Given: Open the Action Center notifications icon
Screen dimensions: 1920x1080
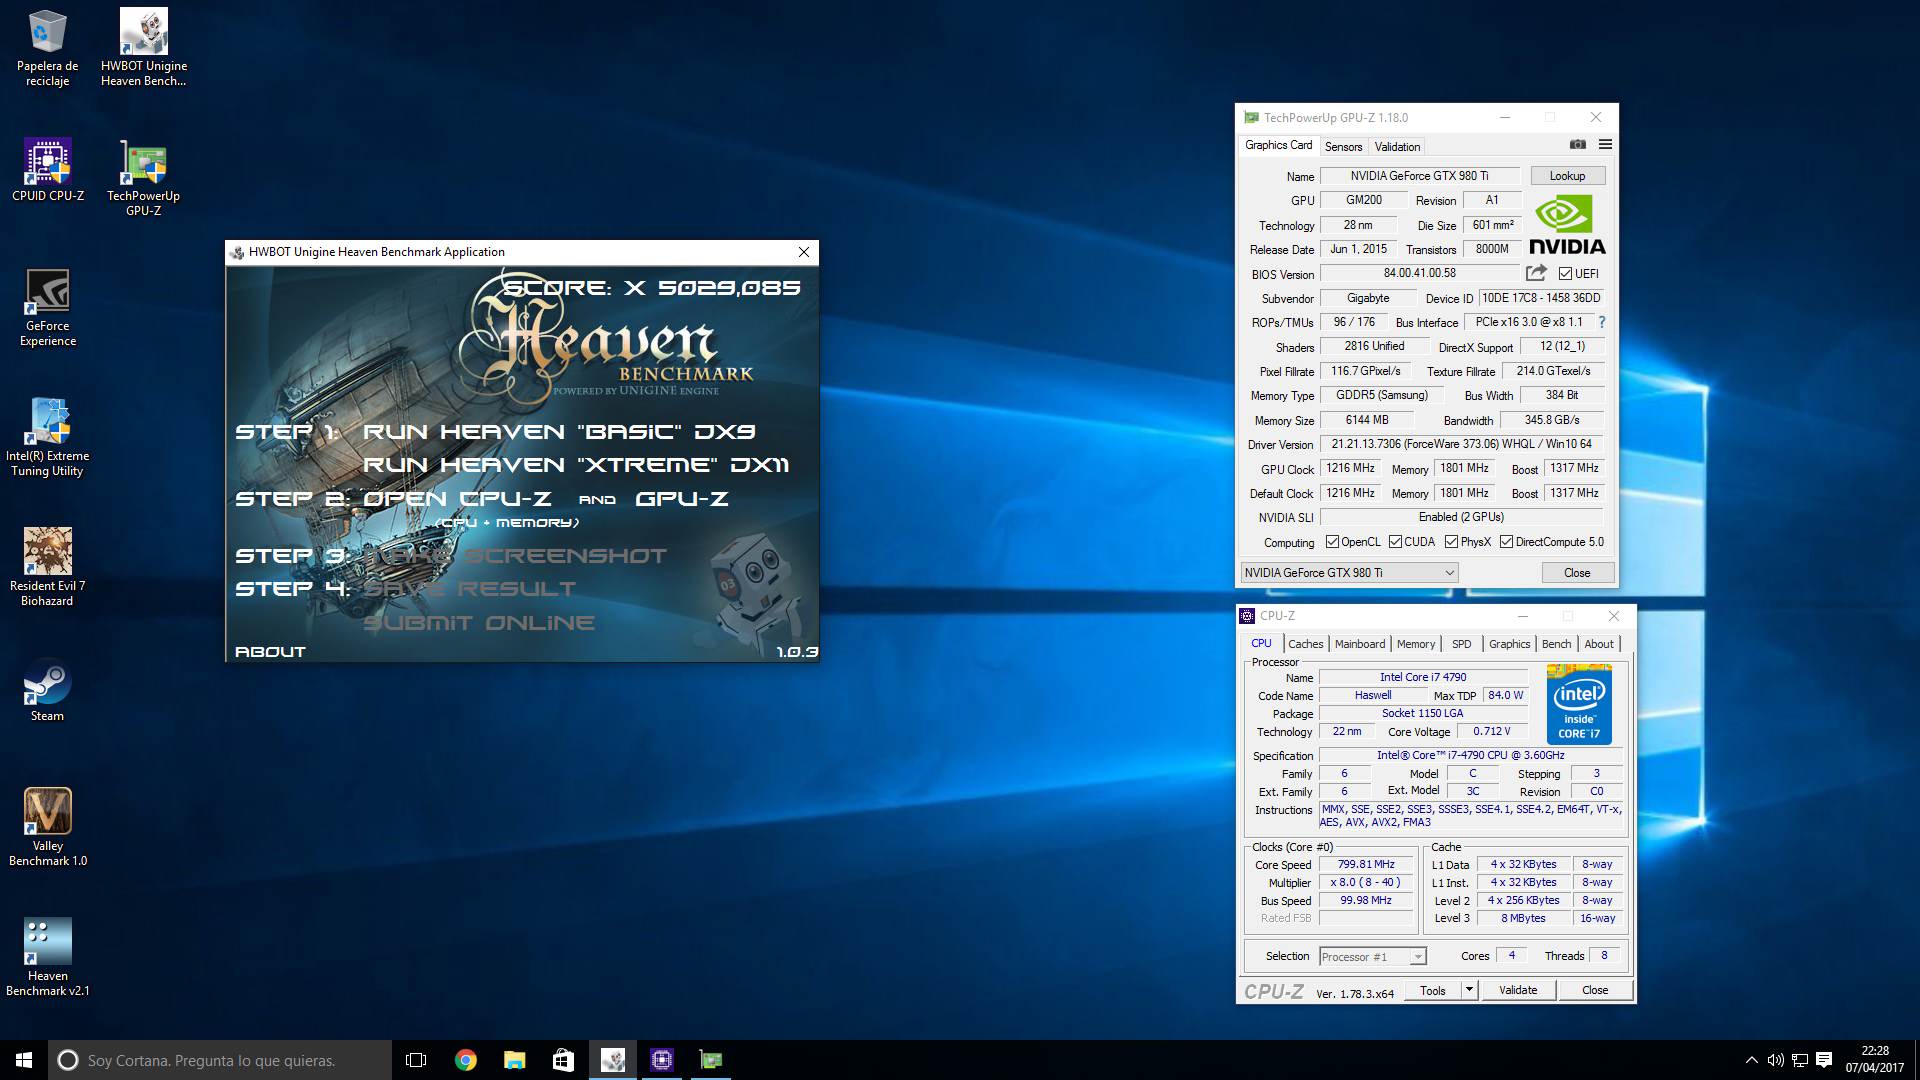Looking at the screenshot, I should 1823,1060.
